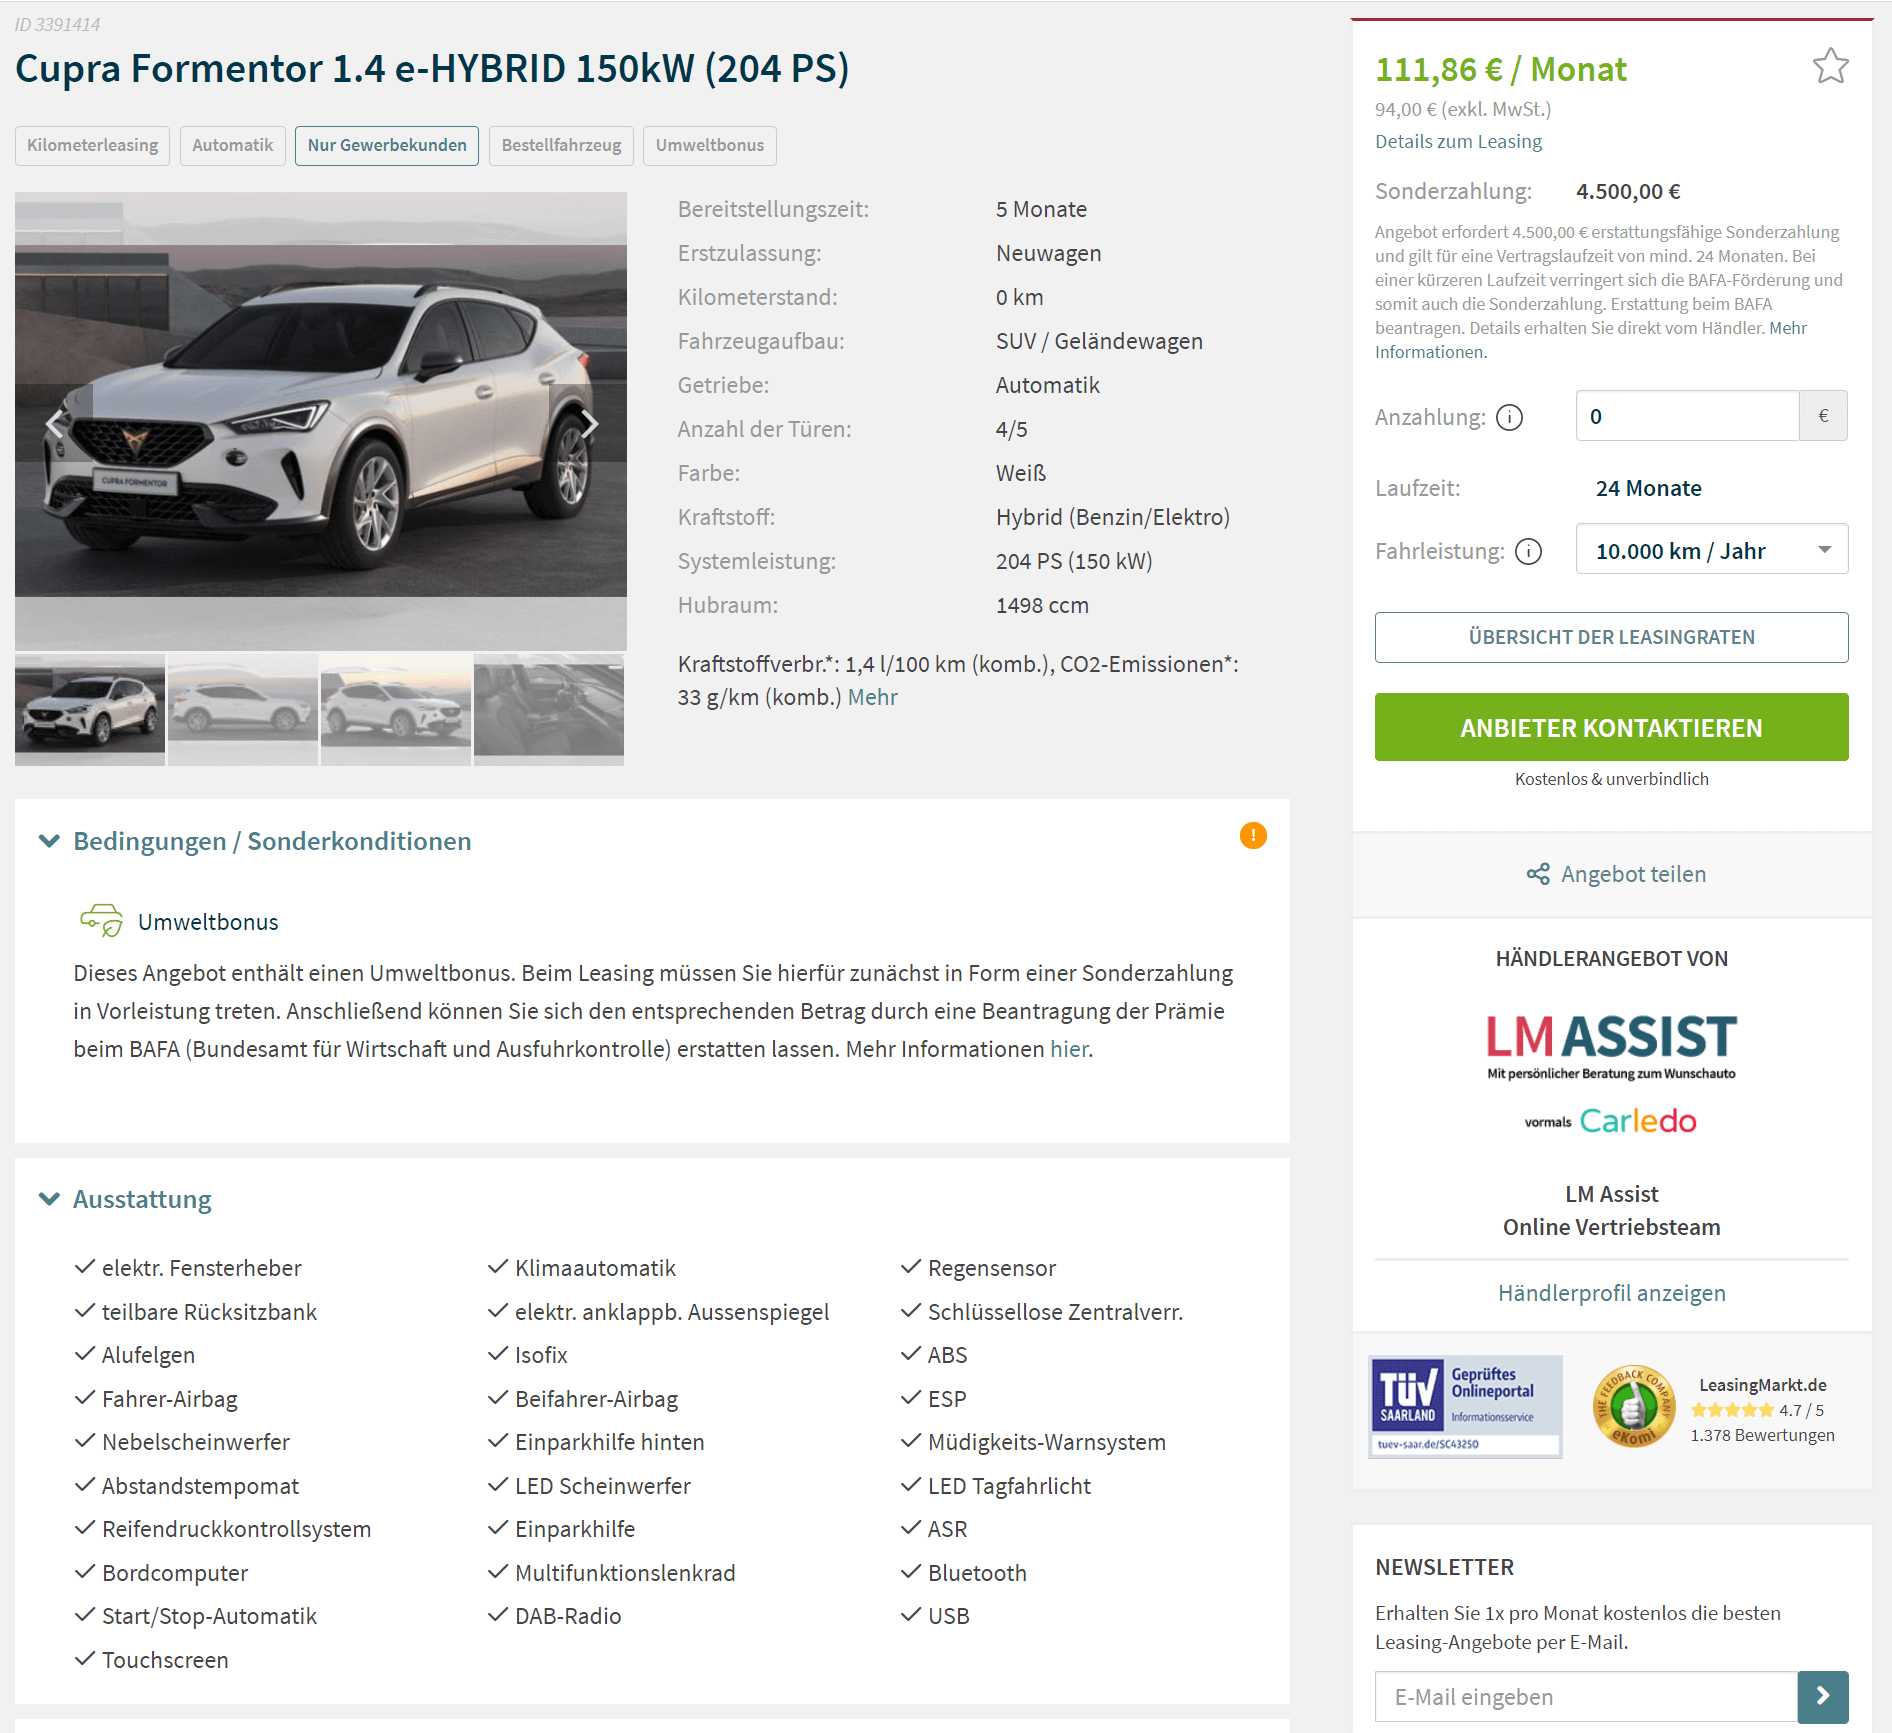Select the fourth interior thumbnail
This screenshot has width=1892, height=1733.
point(549,709)
